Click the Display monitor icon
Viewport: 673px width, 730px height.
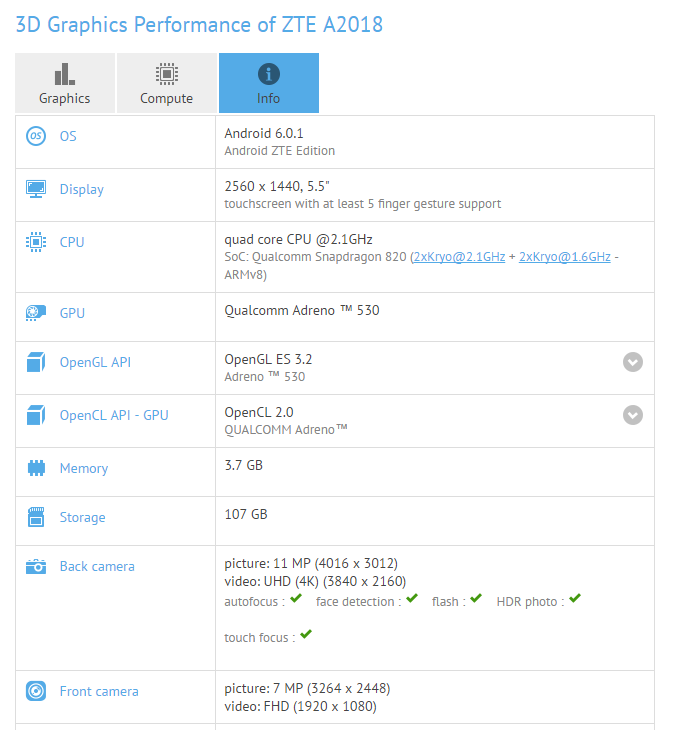point(36,189)
